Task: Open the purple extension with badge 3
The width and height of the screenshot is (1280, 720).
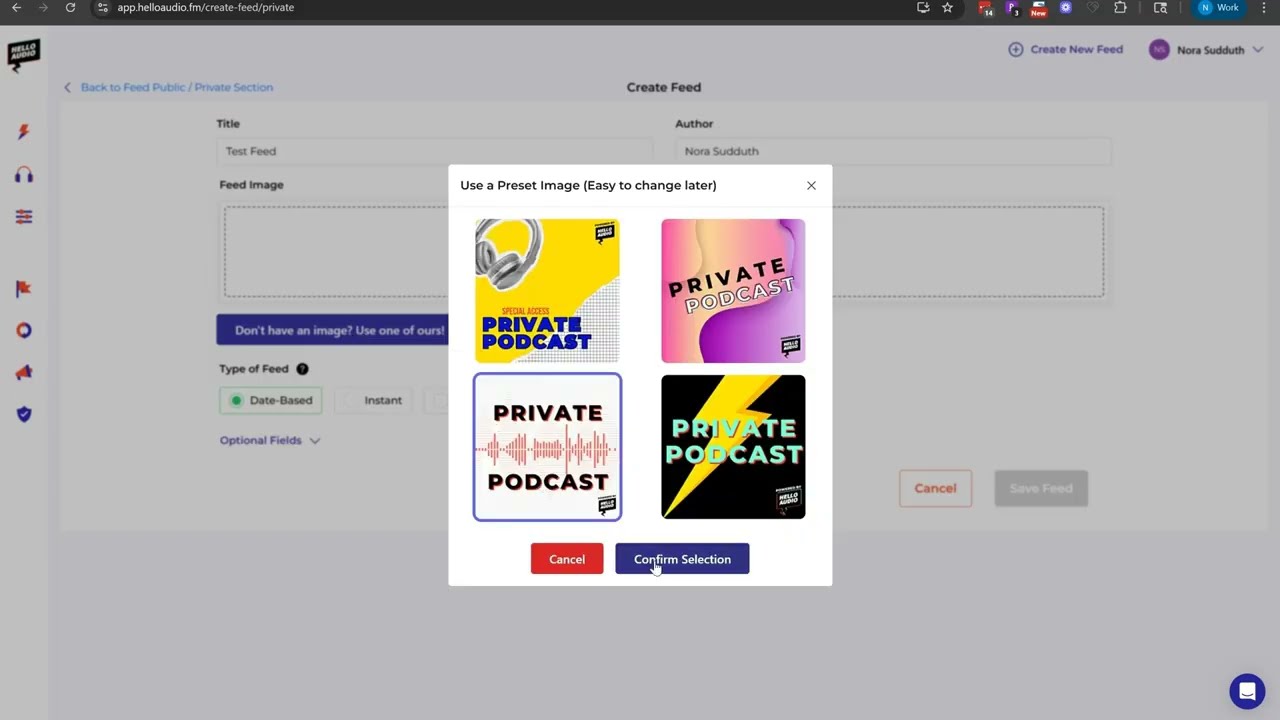Action: point(1012,8)
